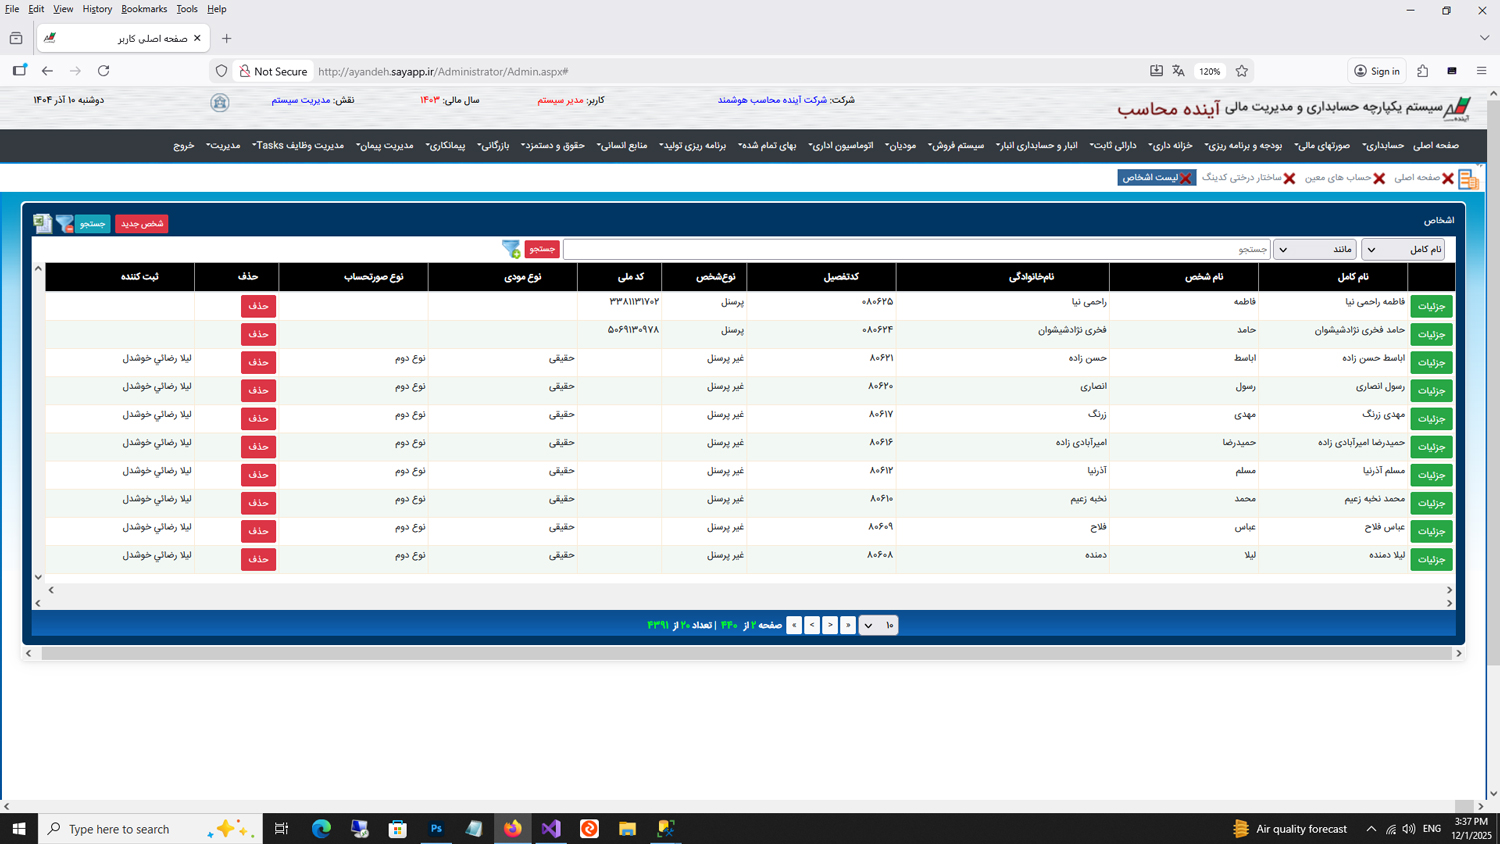Open the نام کامل search field dropdown
Image resolution: width=1500 pixels, height=844 pixels.
(x=1403, y=249)
